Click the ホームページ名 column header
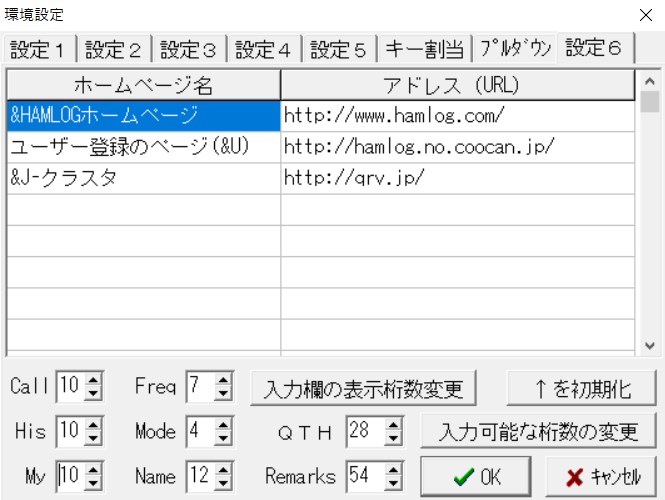 (143, 84)
